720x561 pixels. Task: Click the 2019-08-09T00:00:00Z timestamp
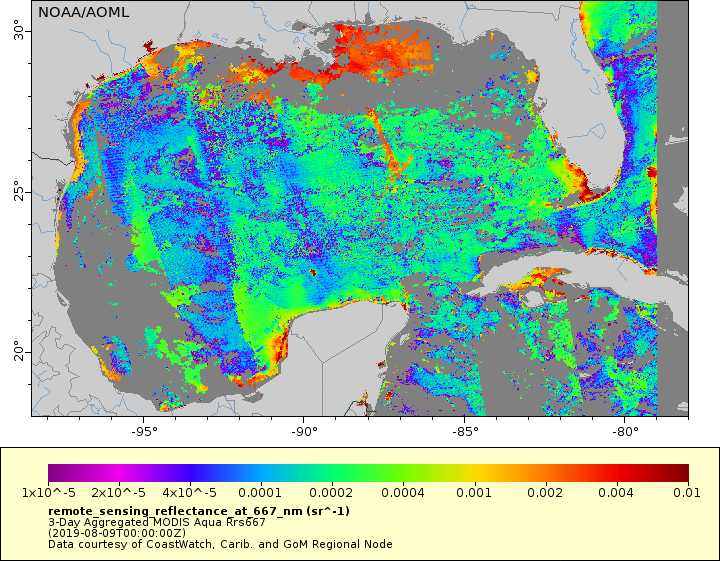click(117, 533)
